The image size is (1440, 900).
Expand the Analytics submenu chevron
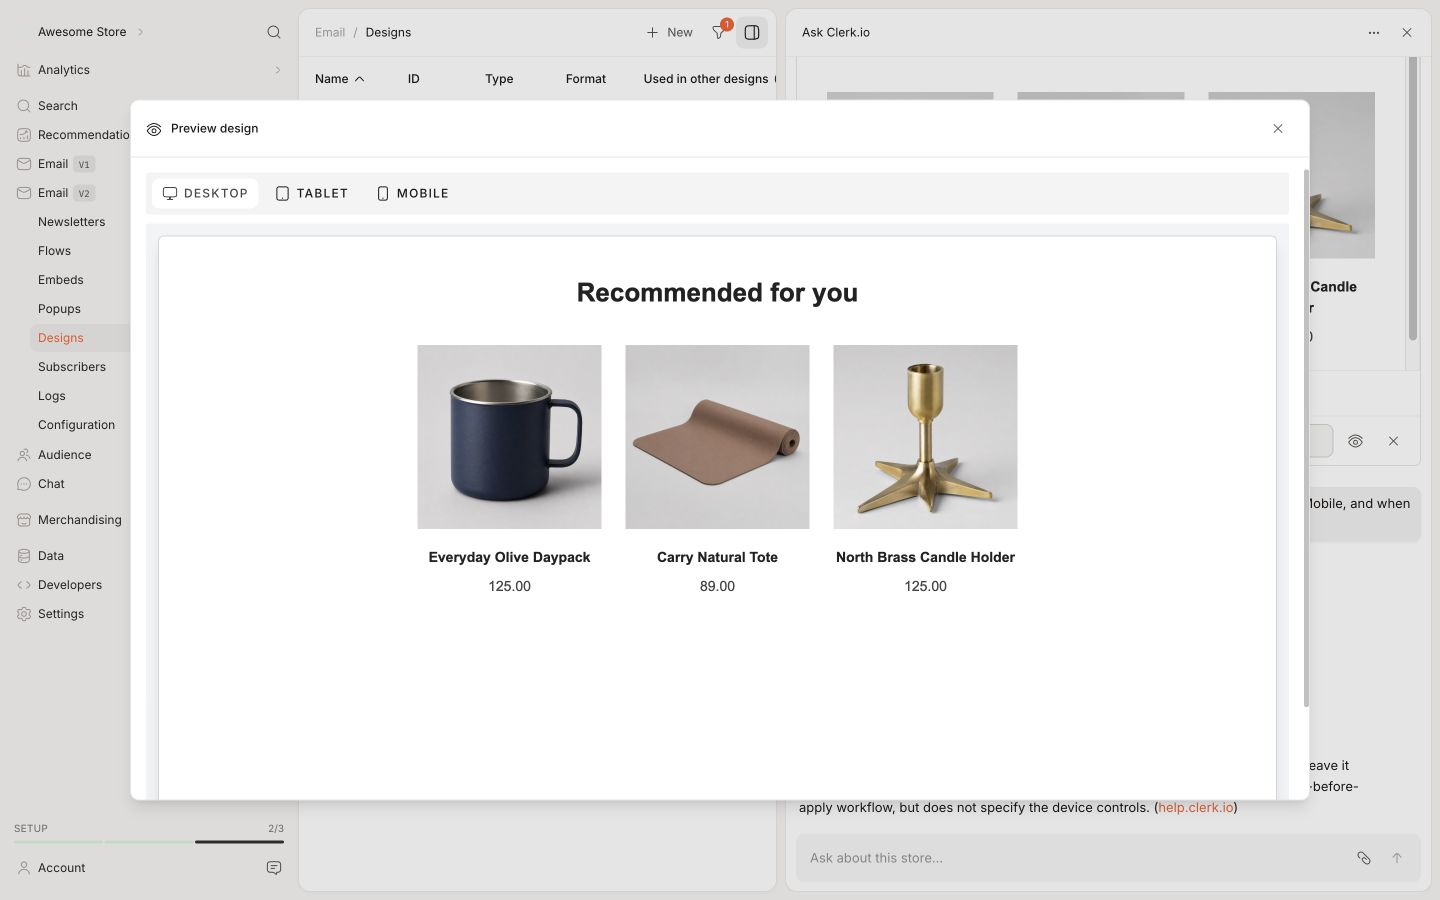tap(277, 70)
